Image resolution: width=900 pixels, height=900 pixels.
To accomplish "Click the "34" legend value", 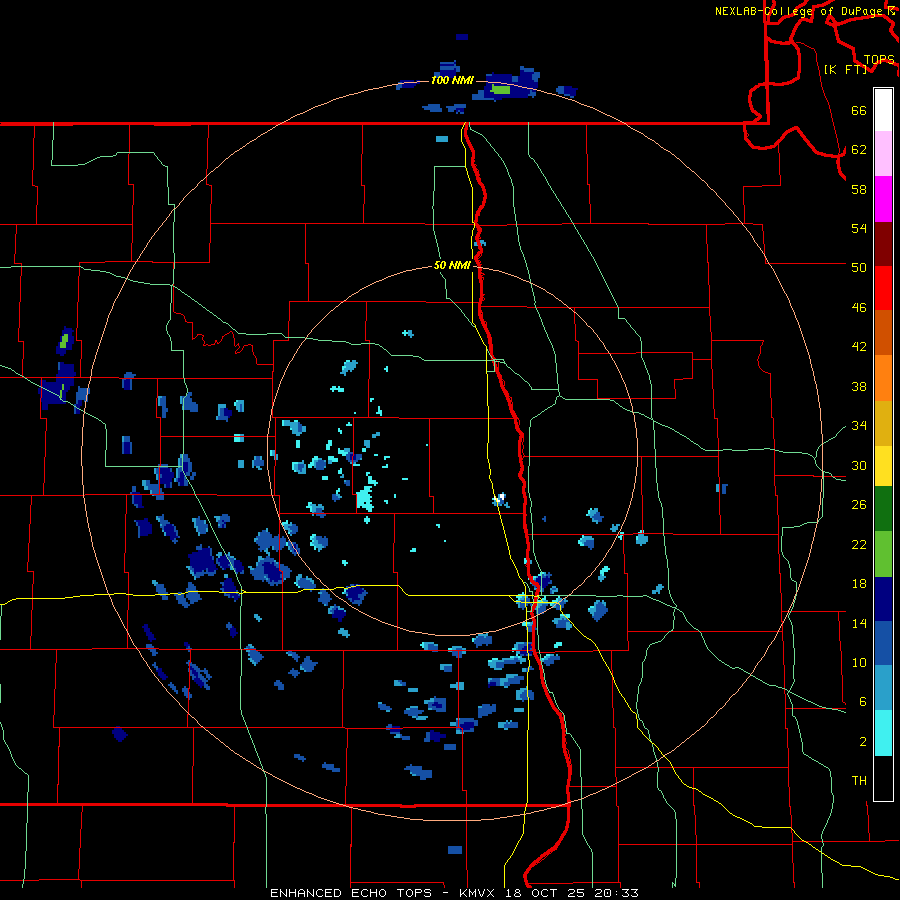I will (859, 425).
